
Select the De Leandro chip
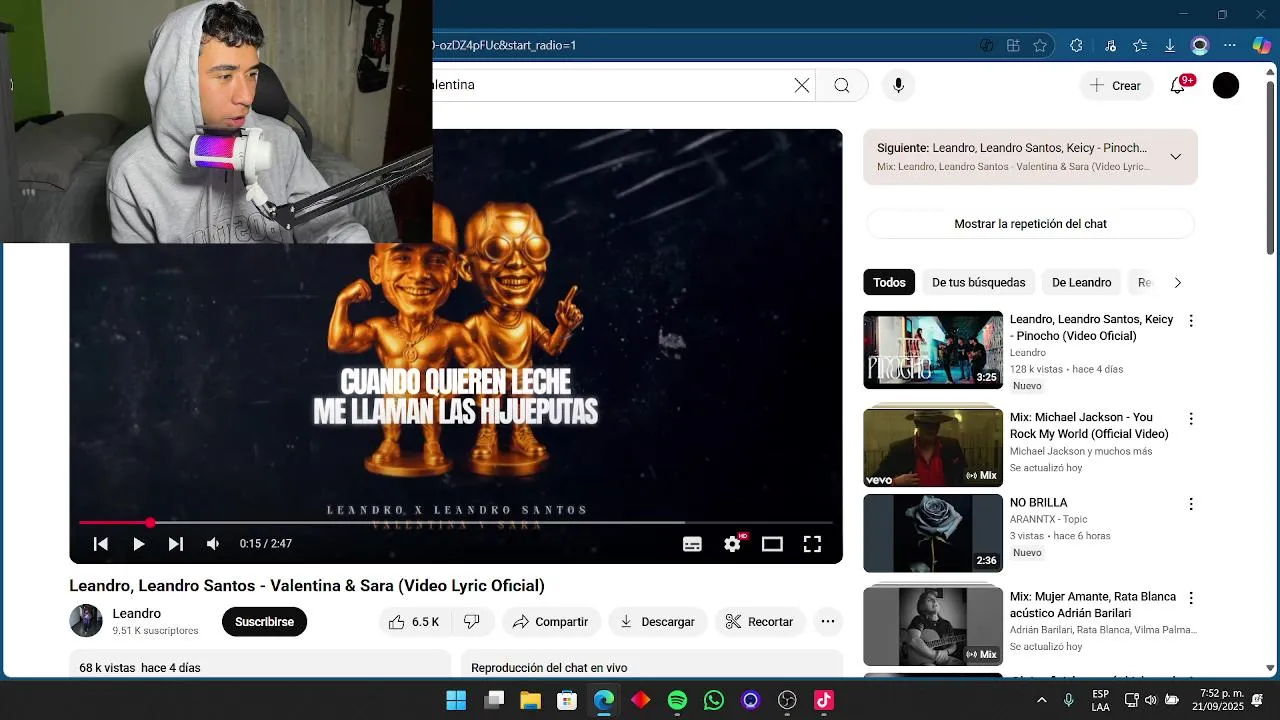[x=1081, y=283]
